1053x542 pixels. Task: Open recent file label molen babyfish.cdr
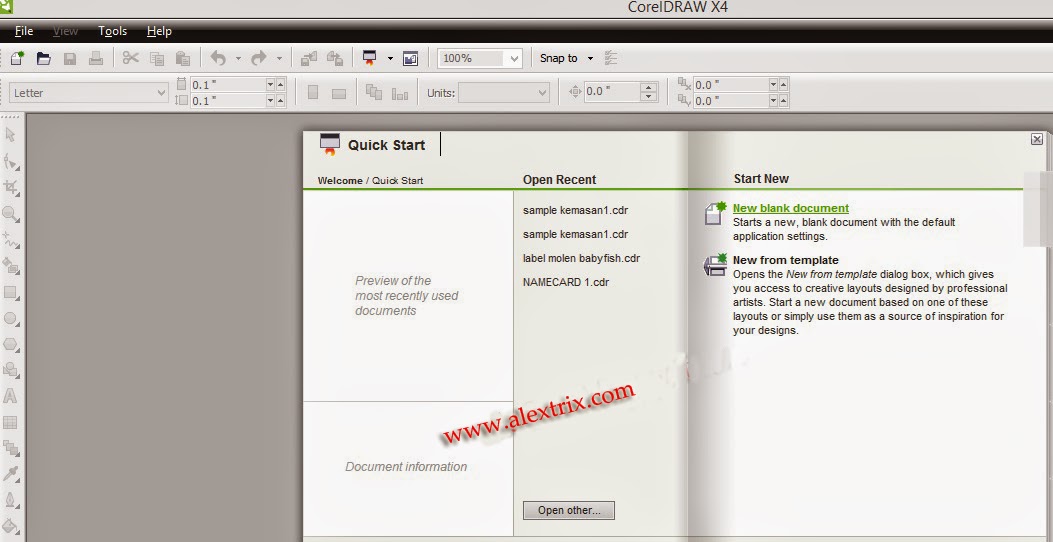pyautogui.click(x=582, y=258)
